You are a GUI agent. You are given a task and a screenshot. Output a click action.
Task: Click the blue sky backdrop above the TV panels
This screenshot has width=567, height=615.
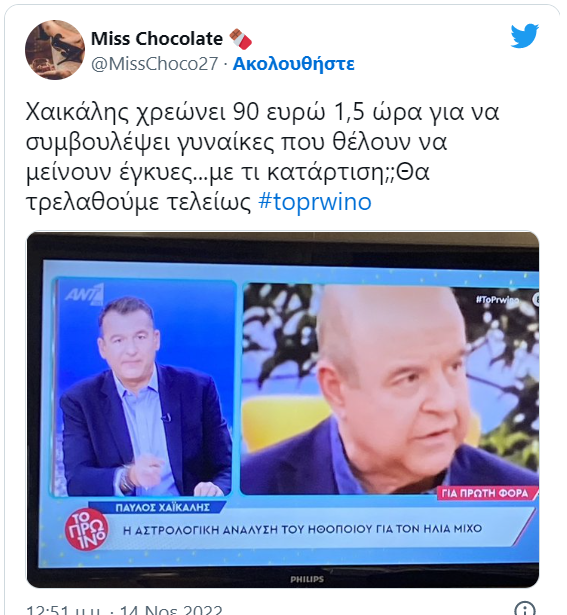tap(290, 271)
